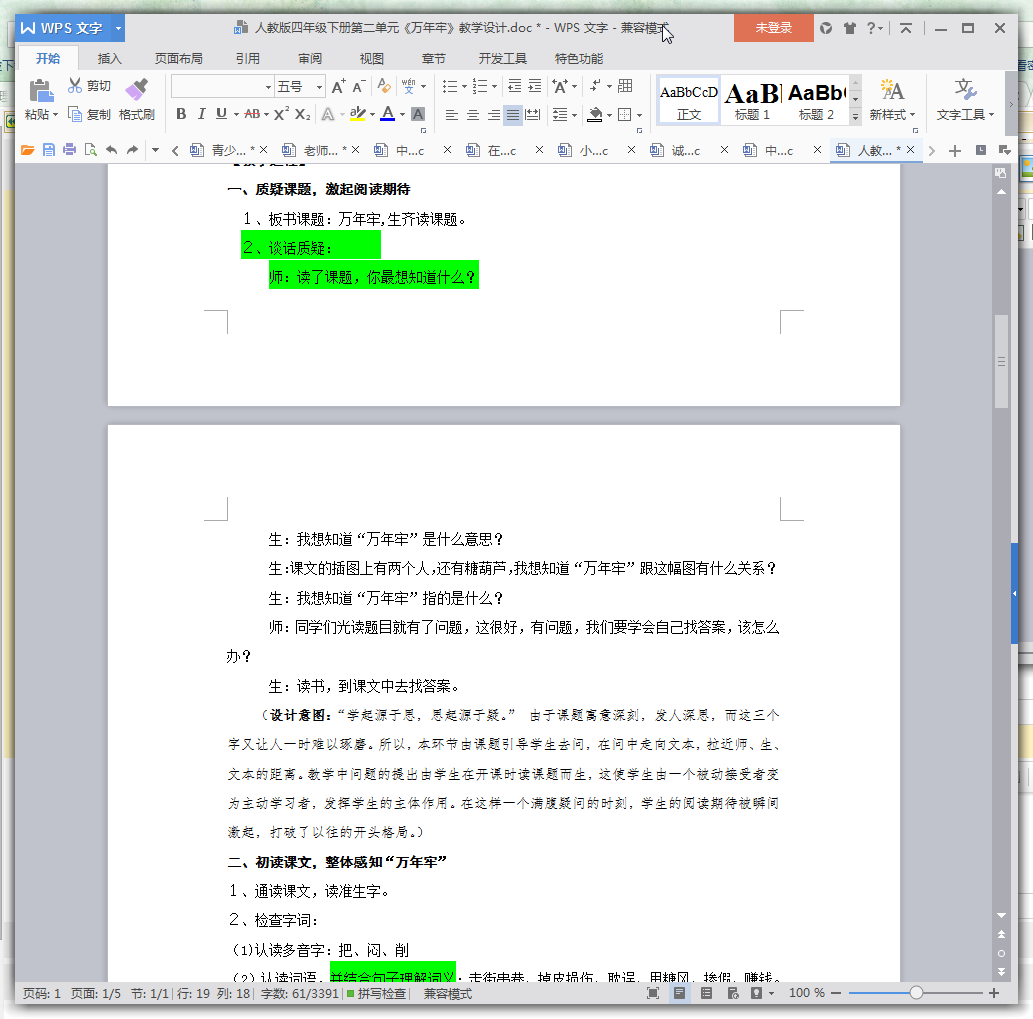Click the 未登录 login button

pyautogui.click(x=773, y=28)
